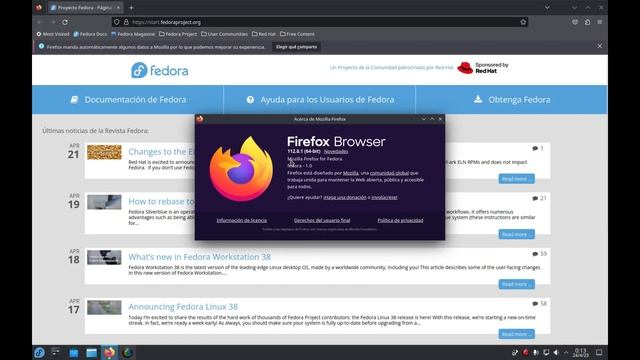Screen dimensions: 640x360
Task: Click the Fedora logo on the page
Action: [x=160, y=70]
